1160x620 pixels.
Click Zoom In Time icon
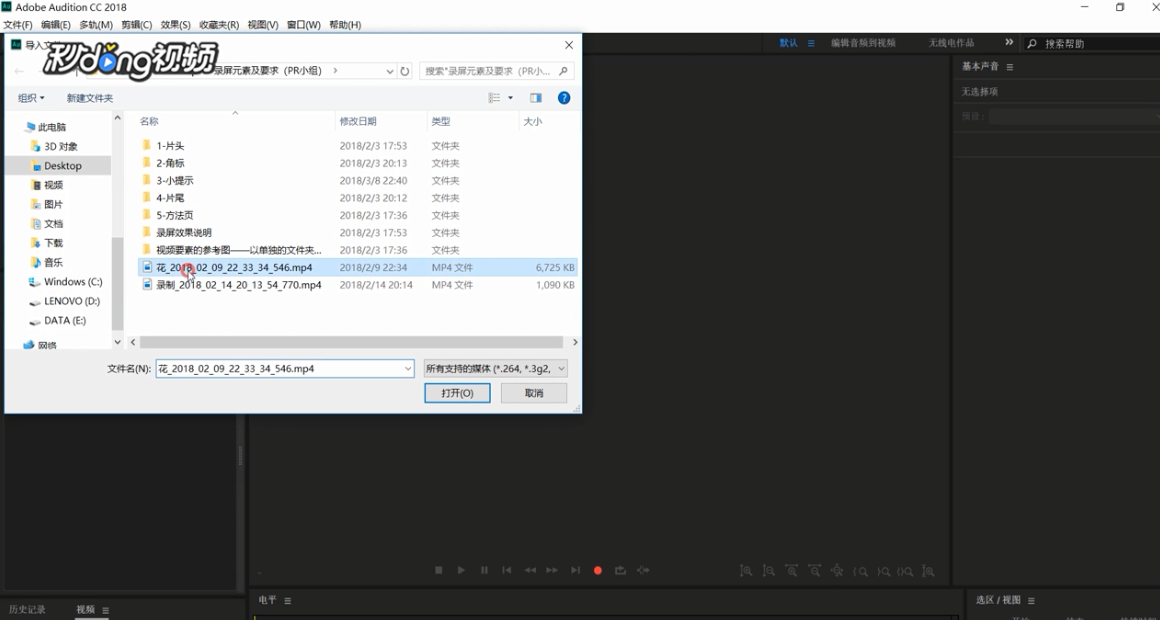(x=792, y=571)
